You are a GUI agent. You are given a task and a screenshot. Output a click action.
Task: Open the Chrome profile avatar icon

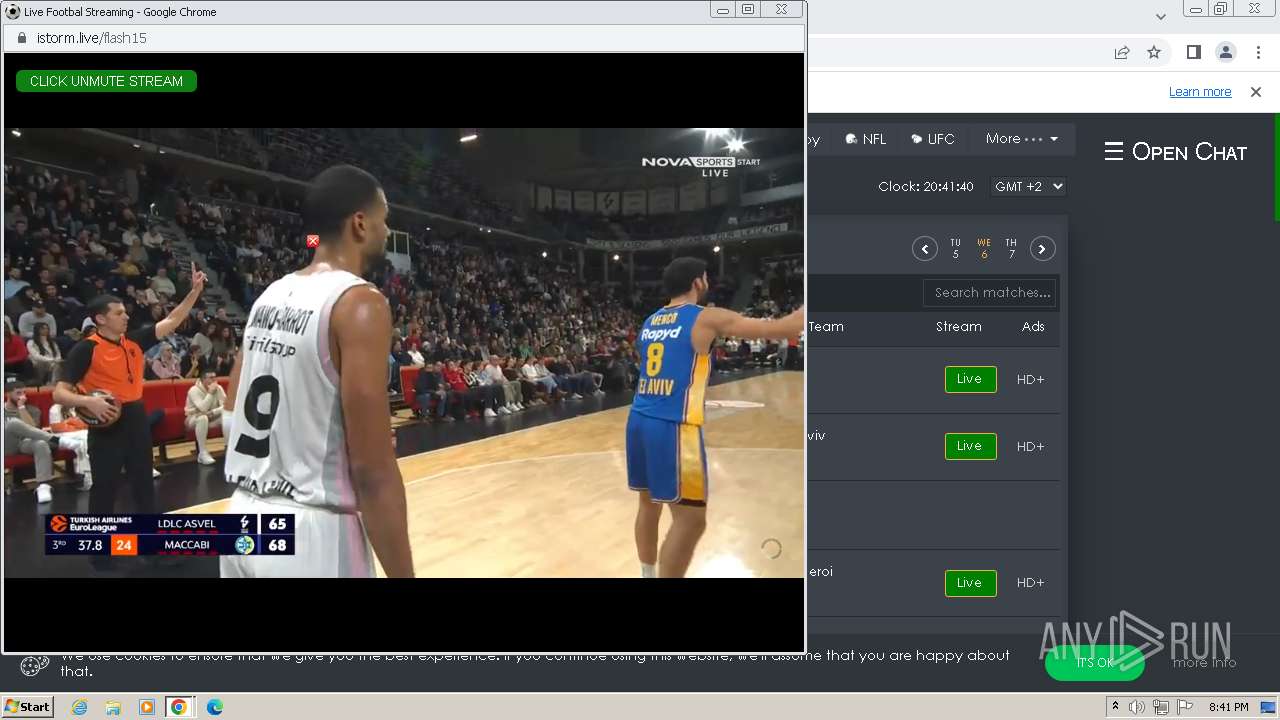1225,53
